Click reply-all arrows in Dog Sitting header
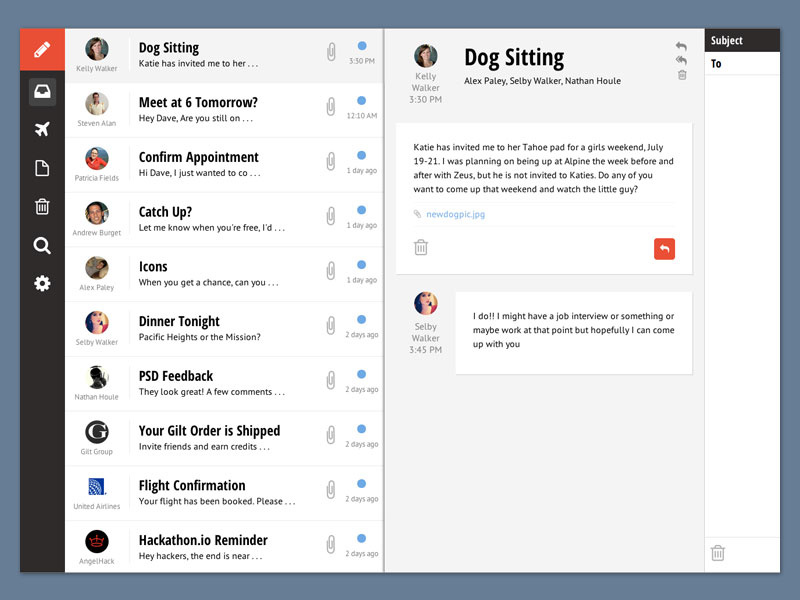The image size is (800, 600). 681,60
